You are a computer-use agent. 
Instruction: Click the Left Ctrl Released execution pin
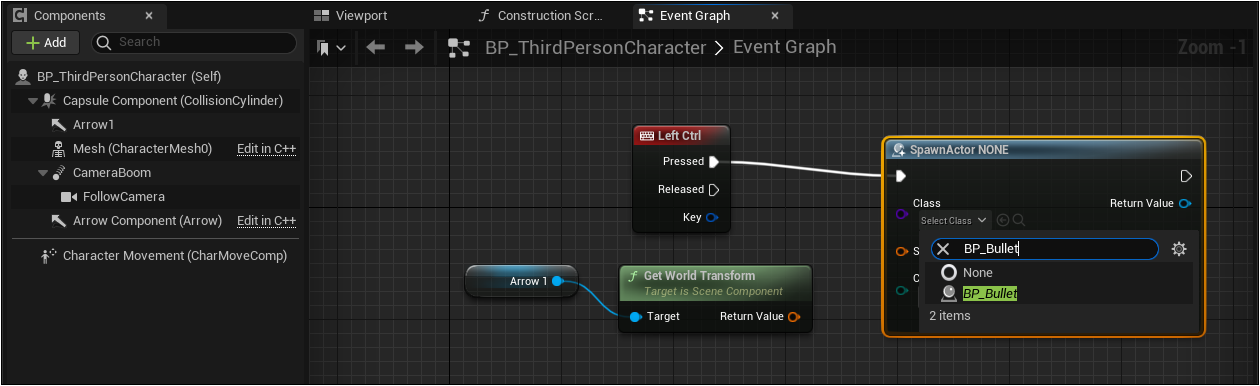714,189
